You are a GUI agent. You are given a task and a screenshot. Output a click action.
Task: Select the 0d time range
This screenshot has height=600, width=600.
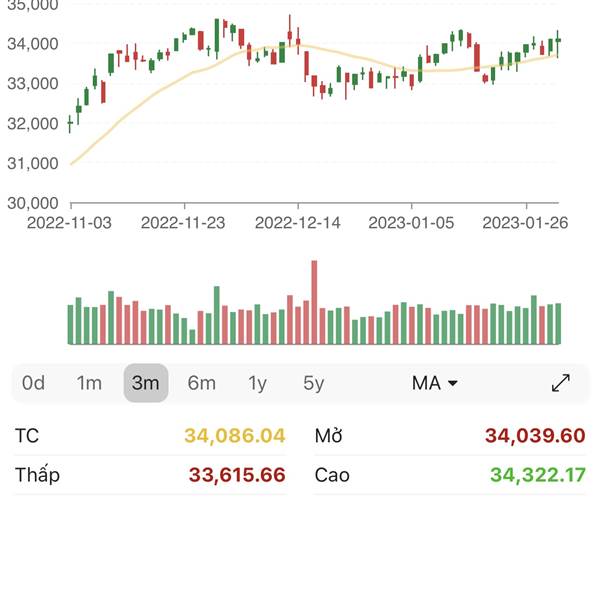(33, 383)
